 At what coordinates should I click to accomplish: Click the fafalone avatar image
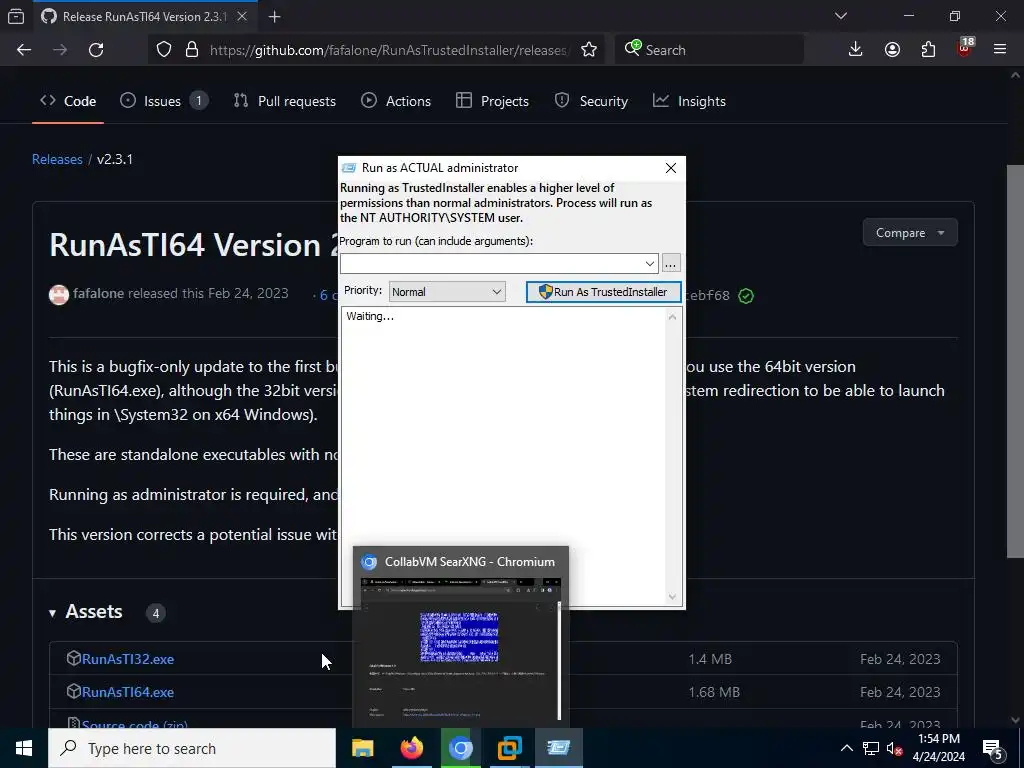coord(59,295)
